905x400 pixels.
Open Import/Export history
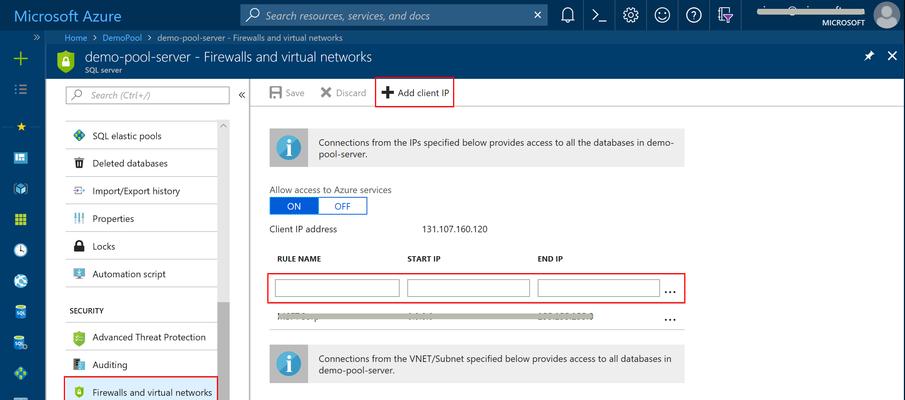click(x=142, y=191)
